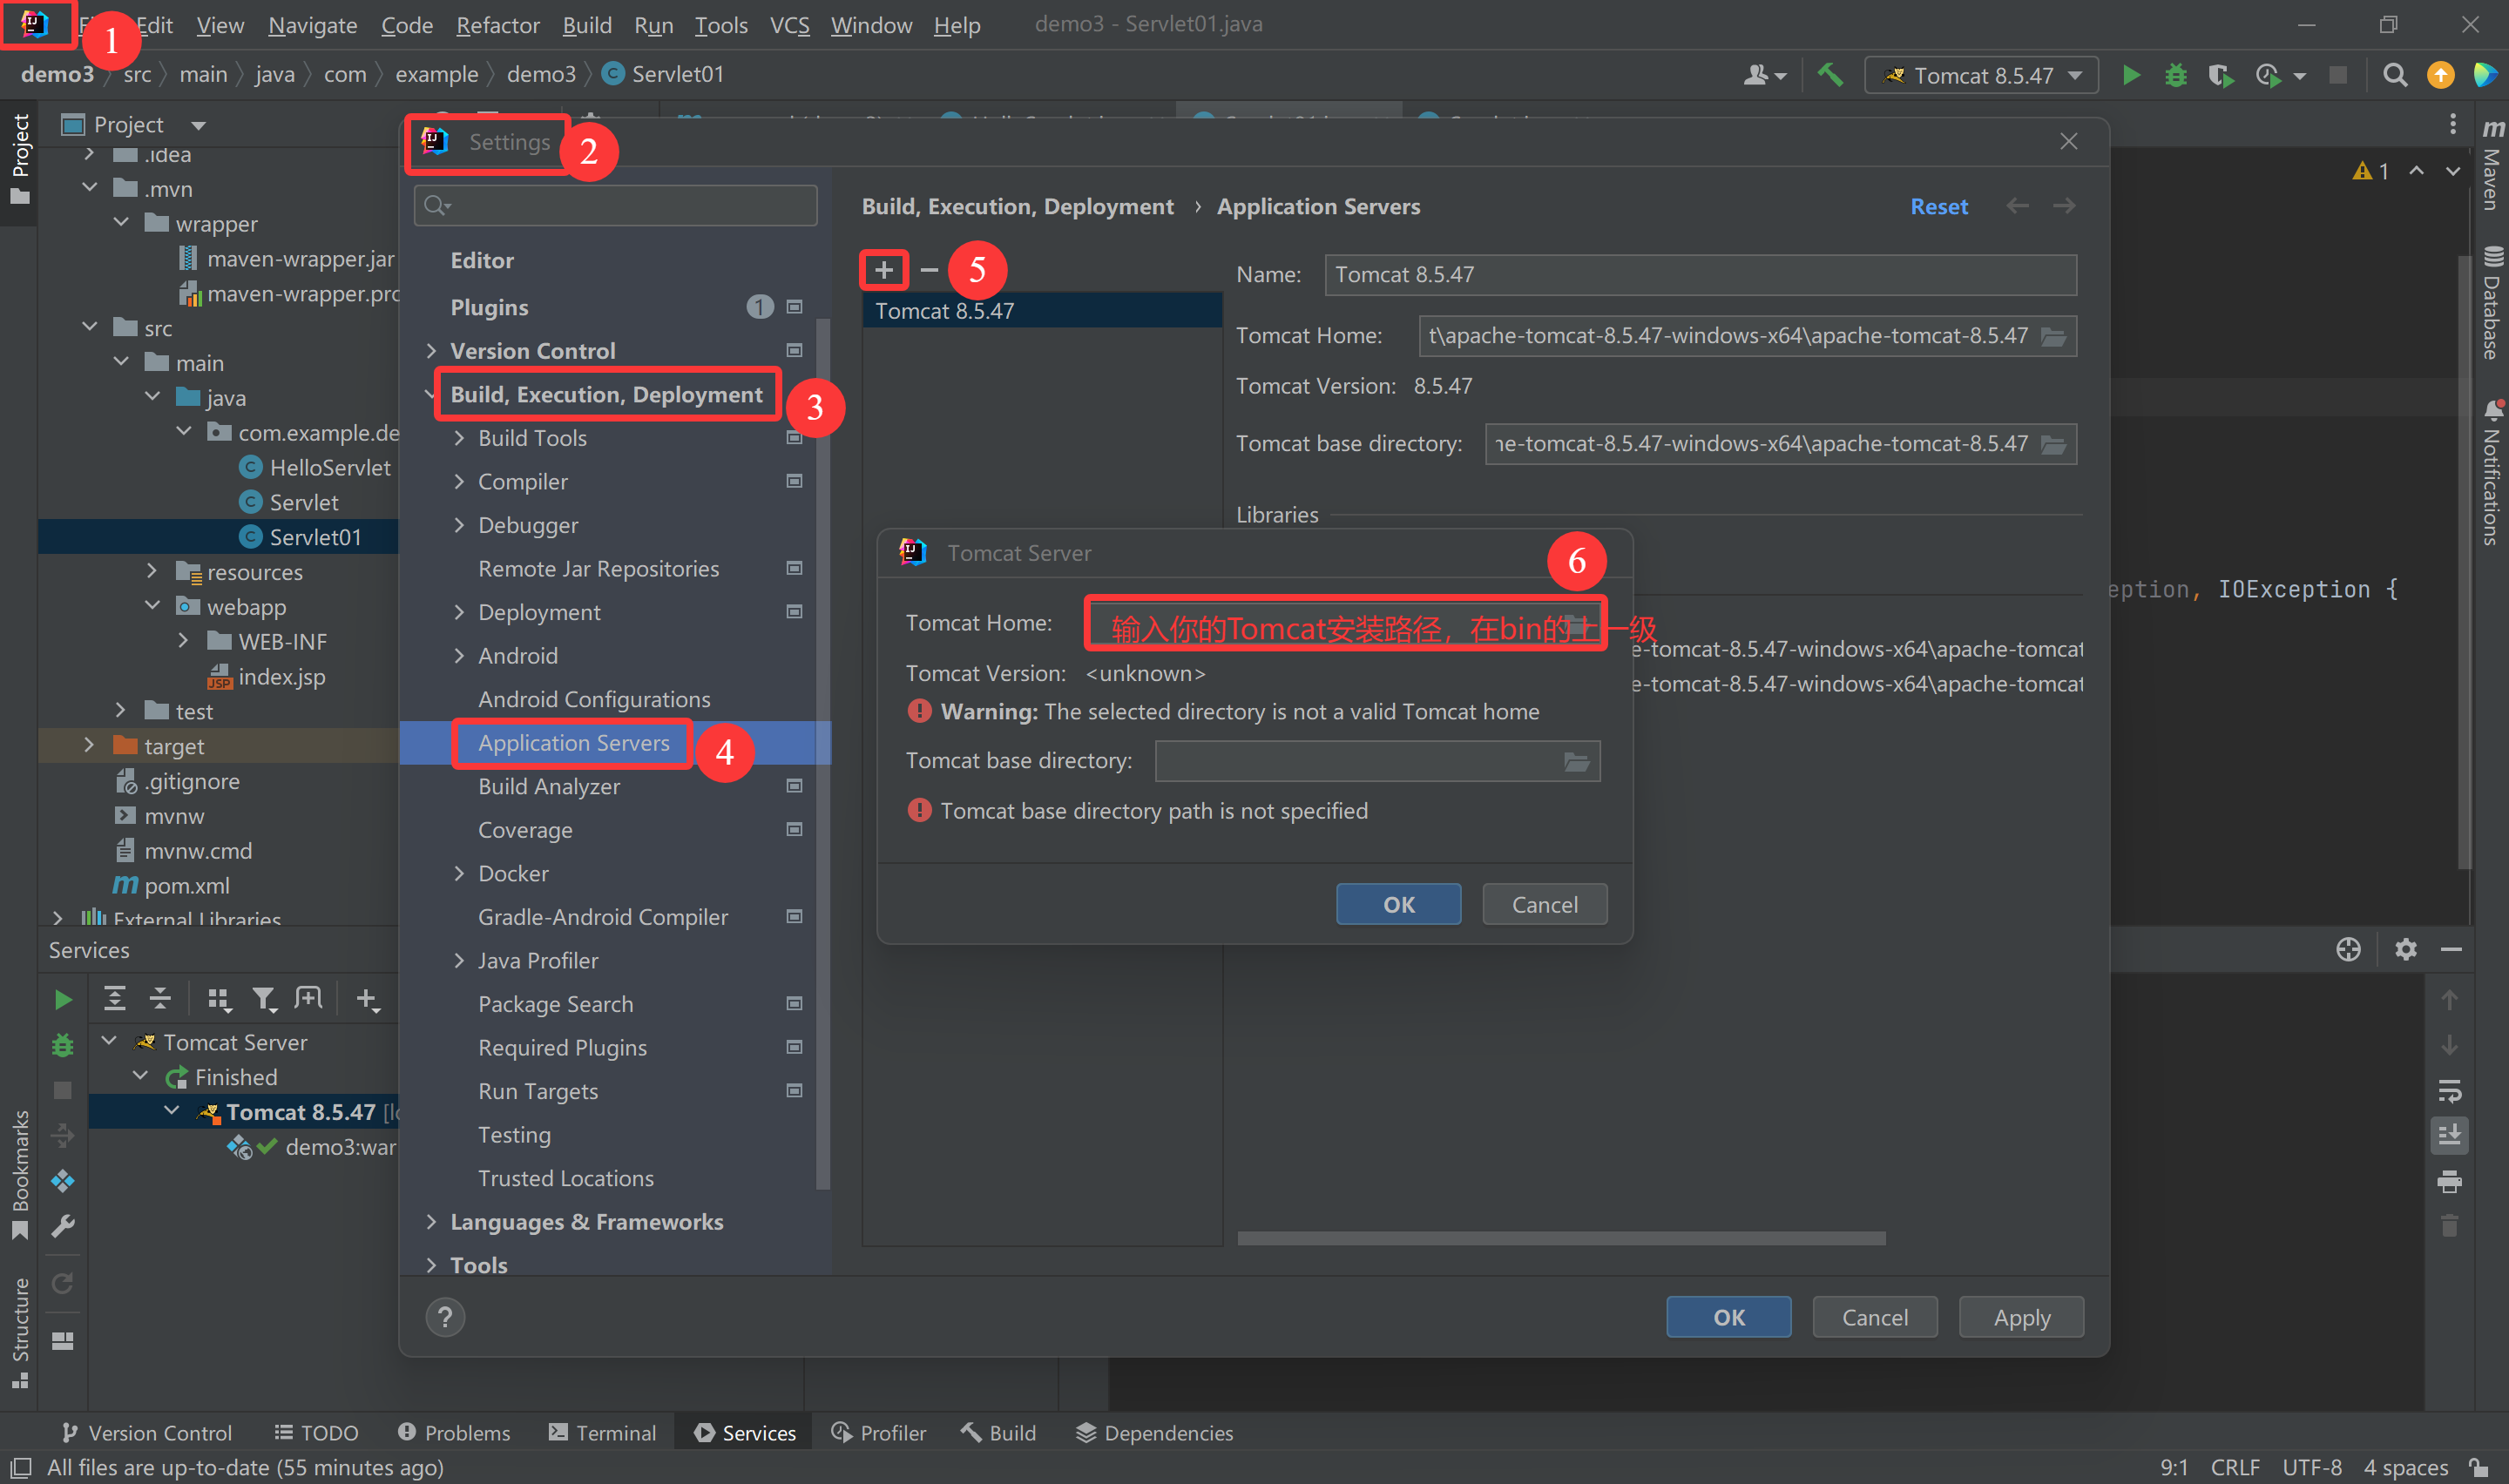The height and width of the screenshot is (1484, 2509).
Task: Click the horizontal scrollbar under Libraries list
Action: 1560,1238
